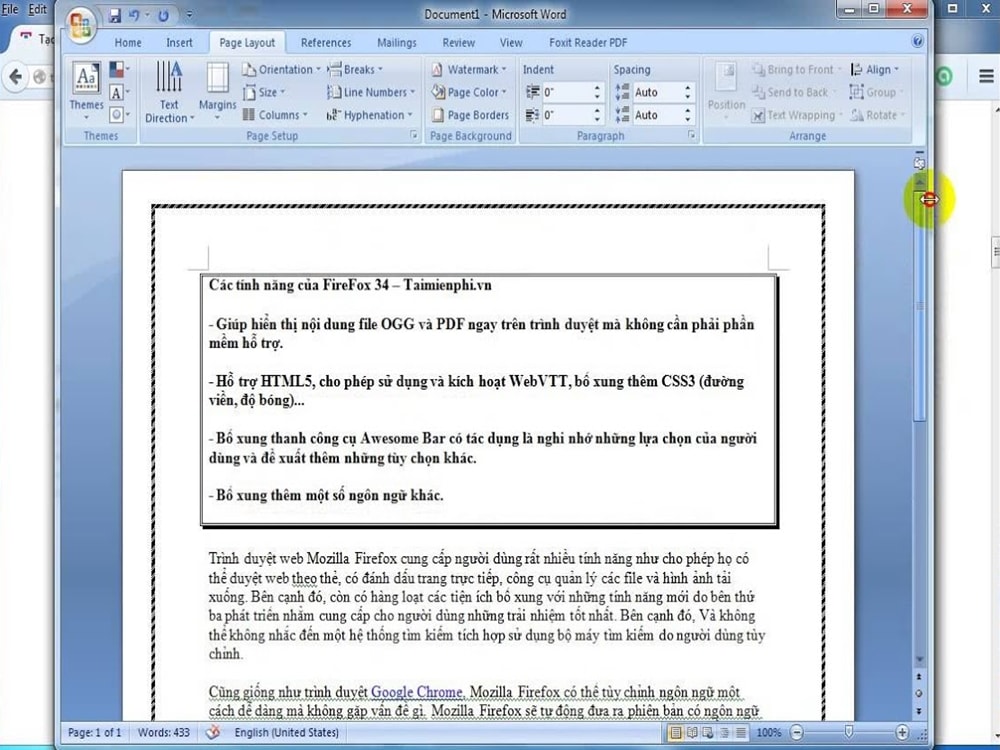Switch to the References tab
Screen dimensions: 1000x750
(x=326, y=43)
